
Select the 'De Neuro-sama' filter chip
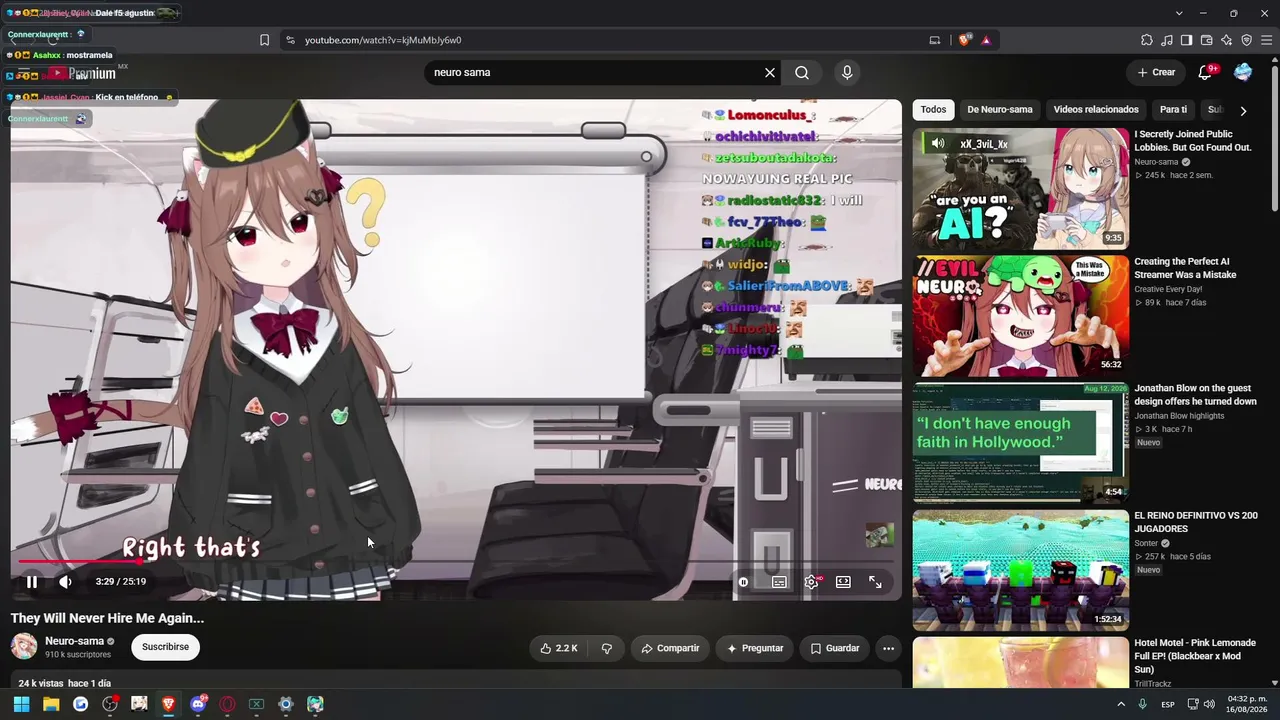coord(1000,110)
